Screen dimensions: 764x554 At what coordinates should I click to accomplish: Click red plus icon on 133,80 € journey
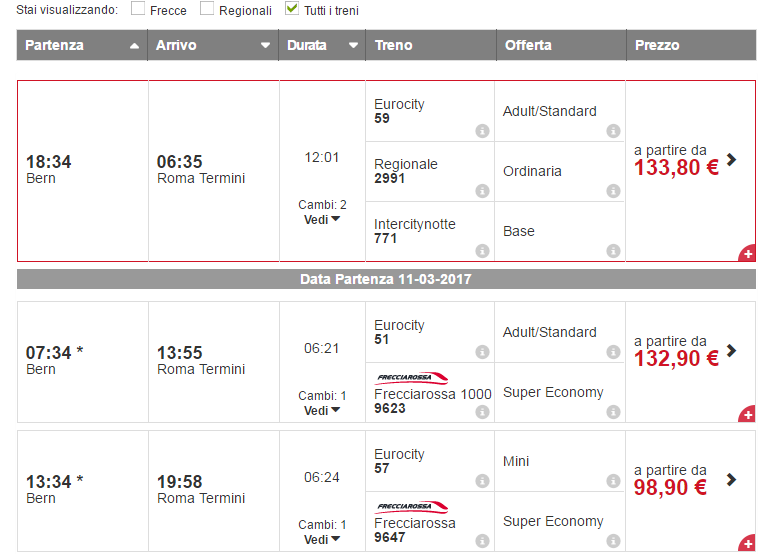[746, 254]
